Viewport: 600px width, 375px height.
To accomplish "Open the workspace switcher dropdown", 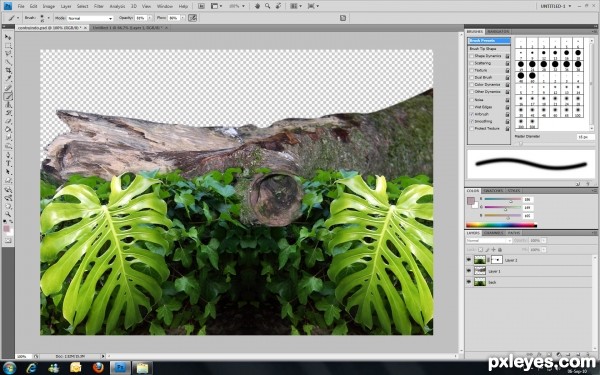I will [556, 6].
